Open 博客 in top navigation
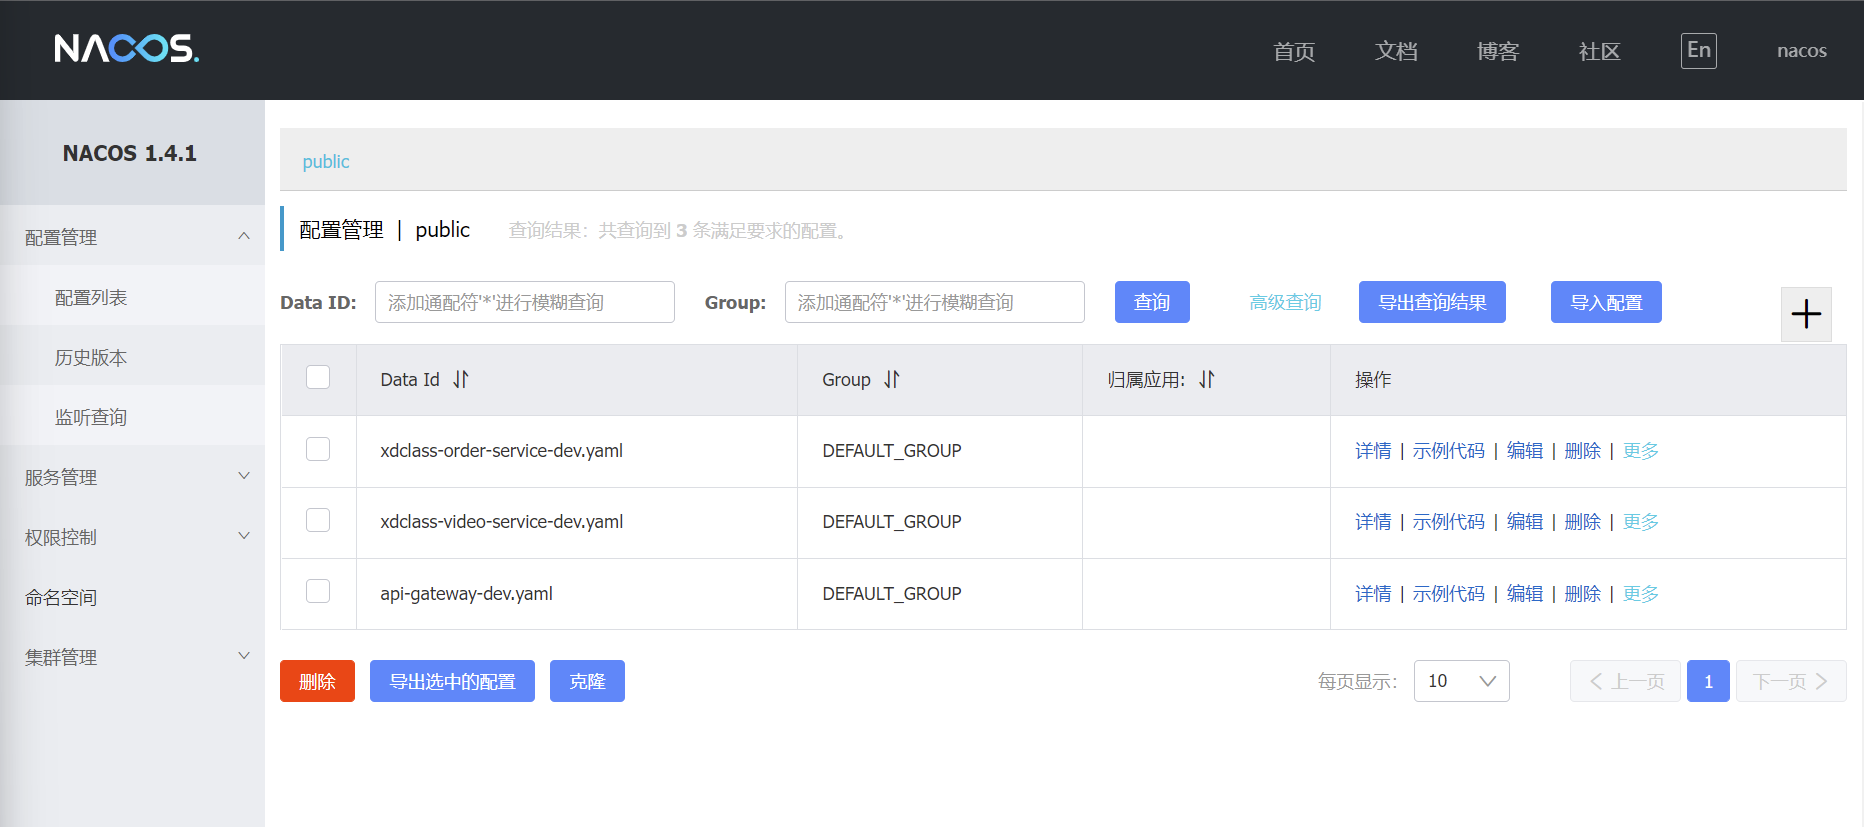The height and width of the screenshot is (827, 1864). click(1498, 51)
